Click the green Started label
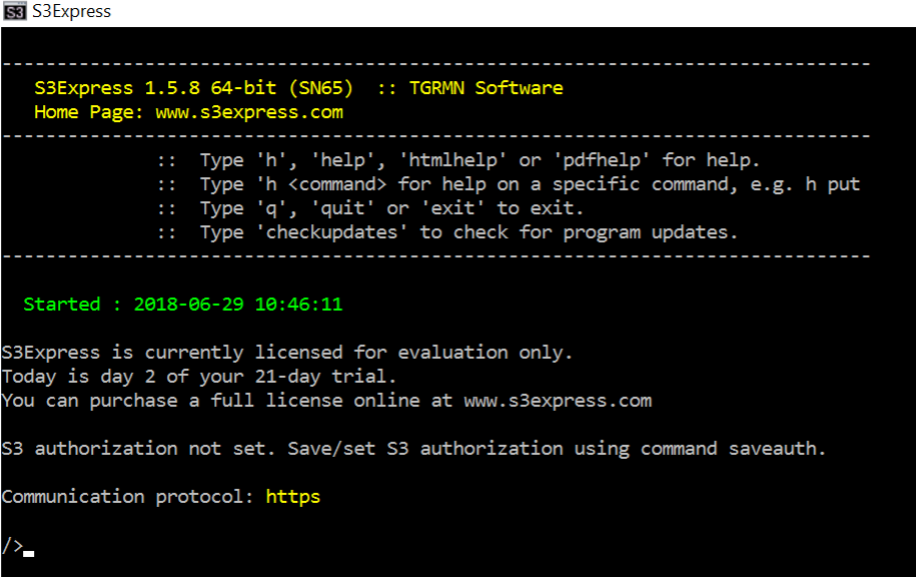The height and width of the screenshot is (577, 916). [x=62, y=304]
